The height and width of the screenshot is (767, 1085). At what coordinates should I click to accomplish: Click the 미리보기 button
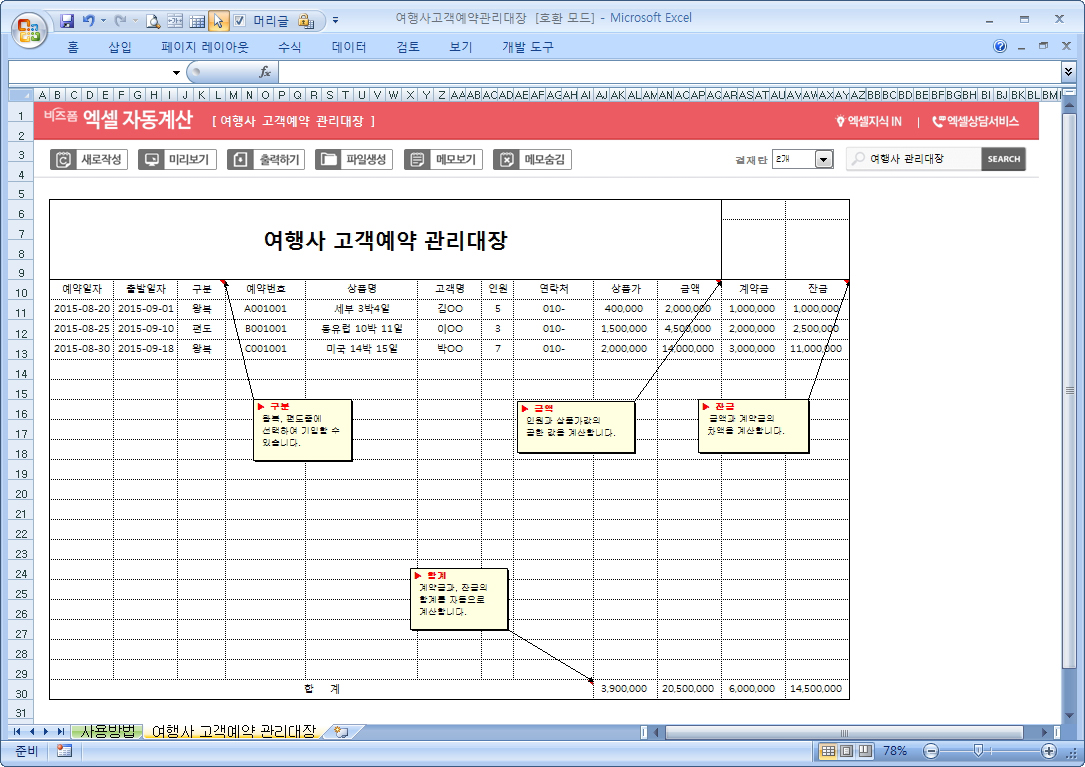click(177, 159)
